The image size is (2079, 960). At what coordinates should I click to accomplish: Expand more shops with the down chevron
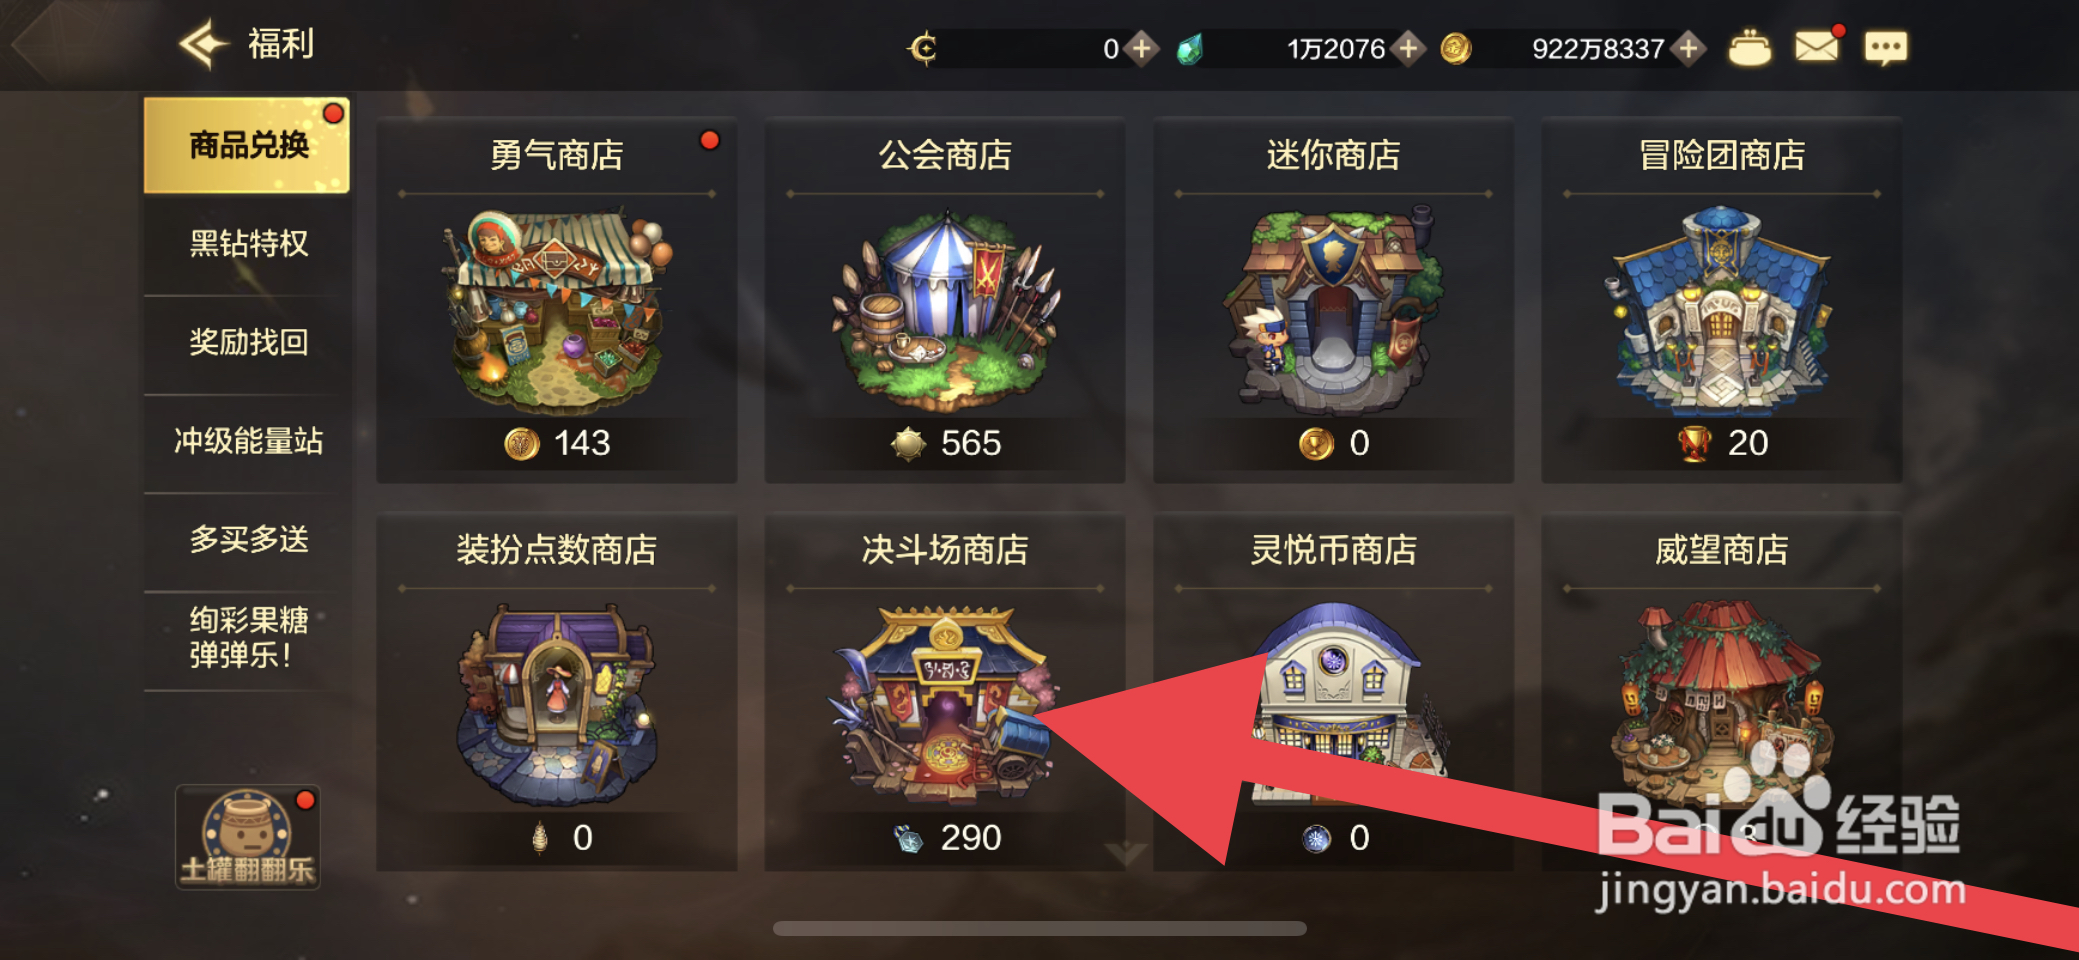(x=1126, y=853)
